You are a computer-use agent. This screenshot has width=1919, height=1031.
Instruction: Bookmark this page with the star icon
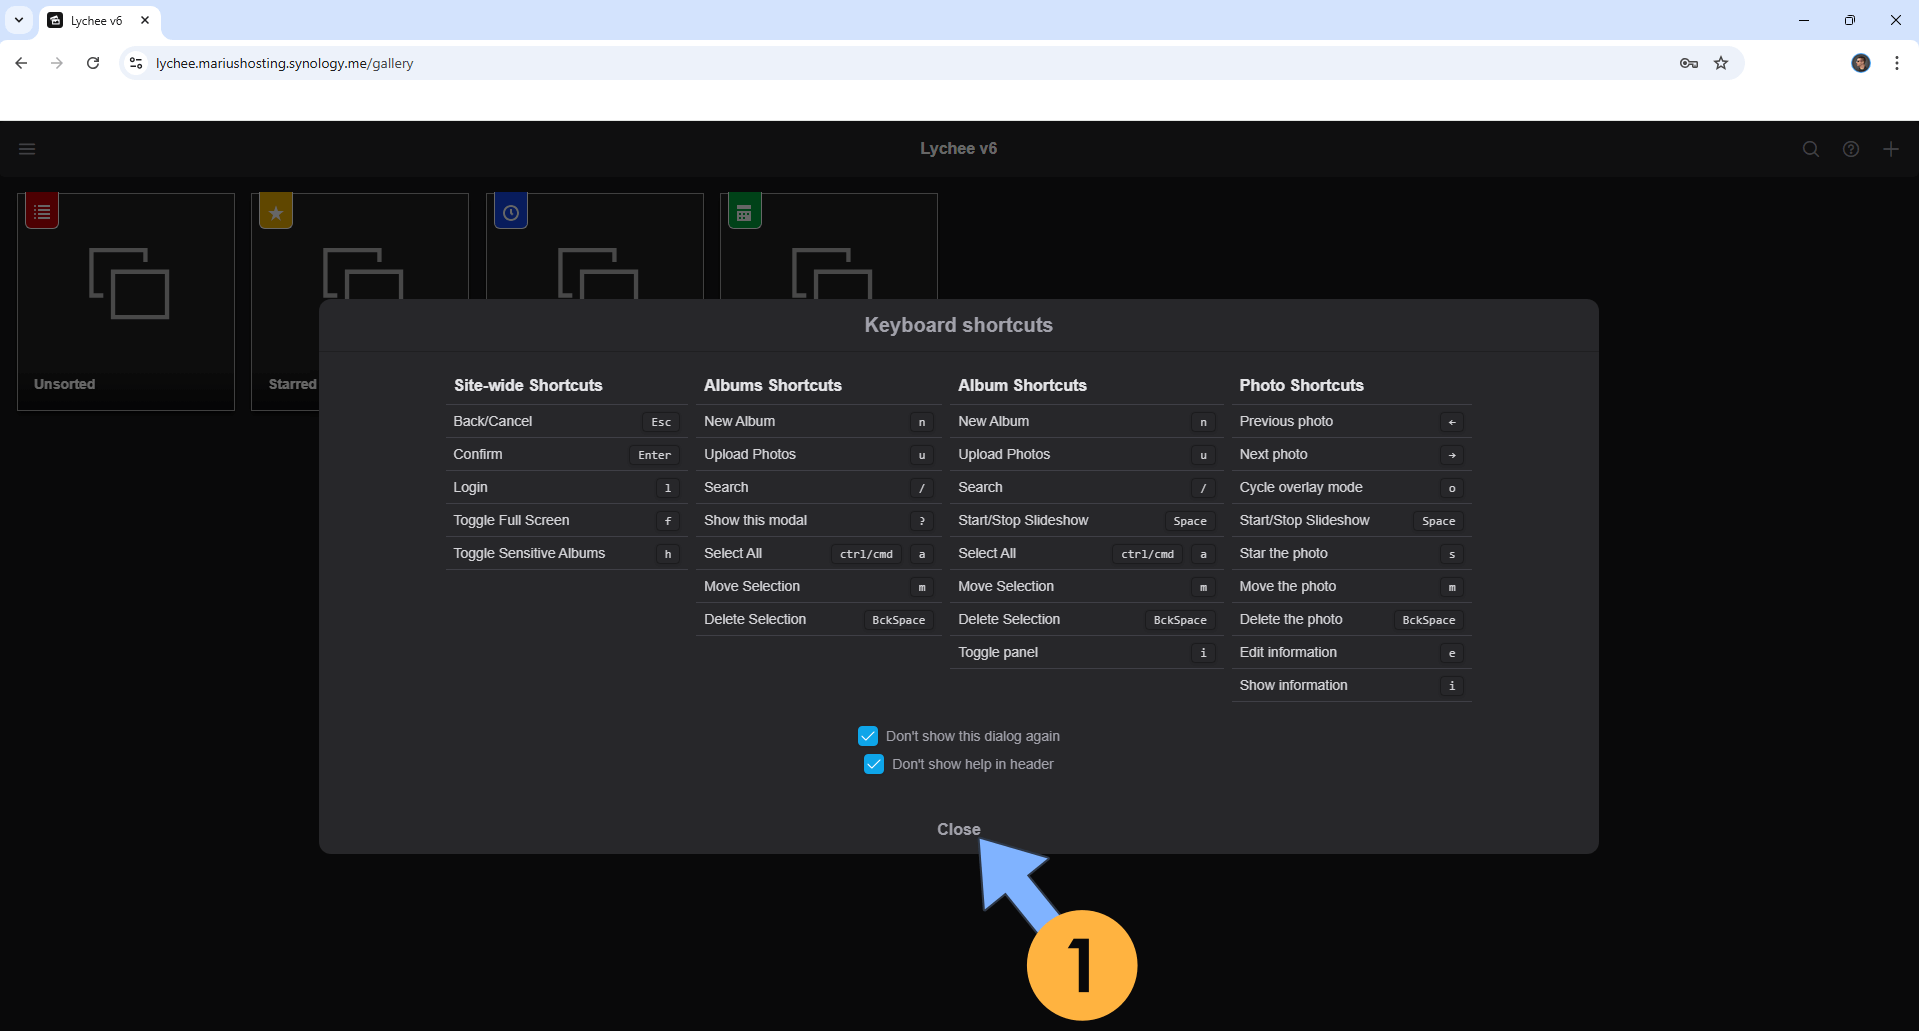(1721, 63)
